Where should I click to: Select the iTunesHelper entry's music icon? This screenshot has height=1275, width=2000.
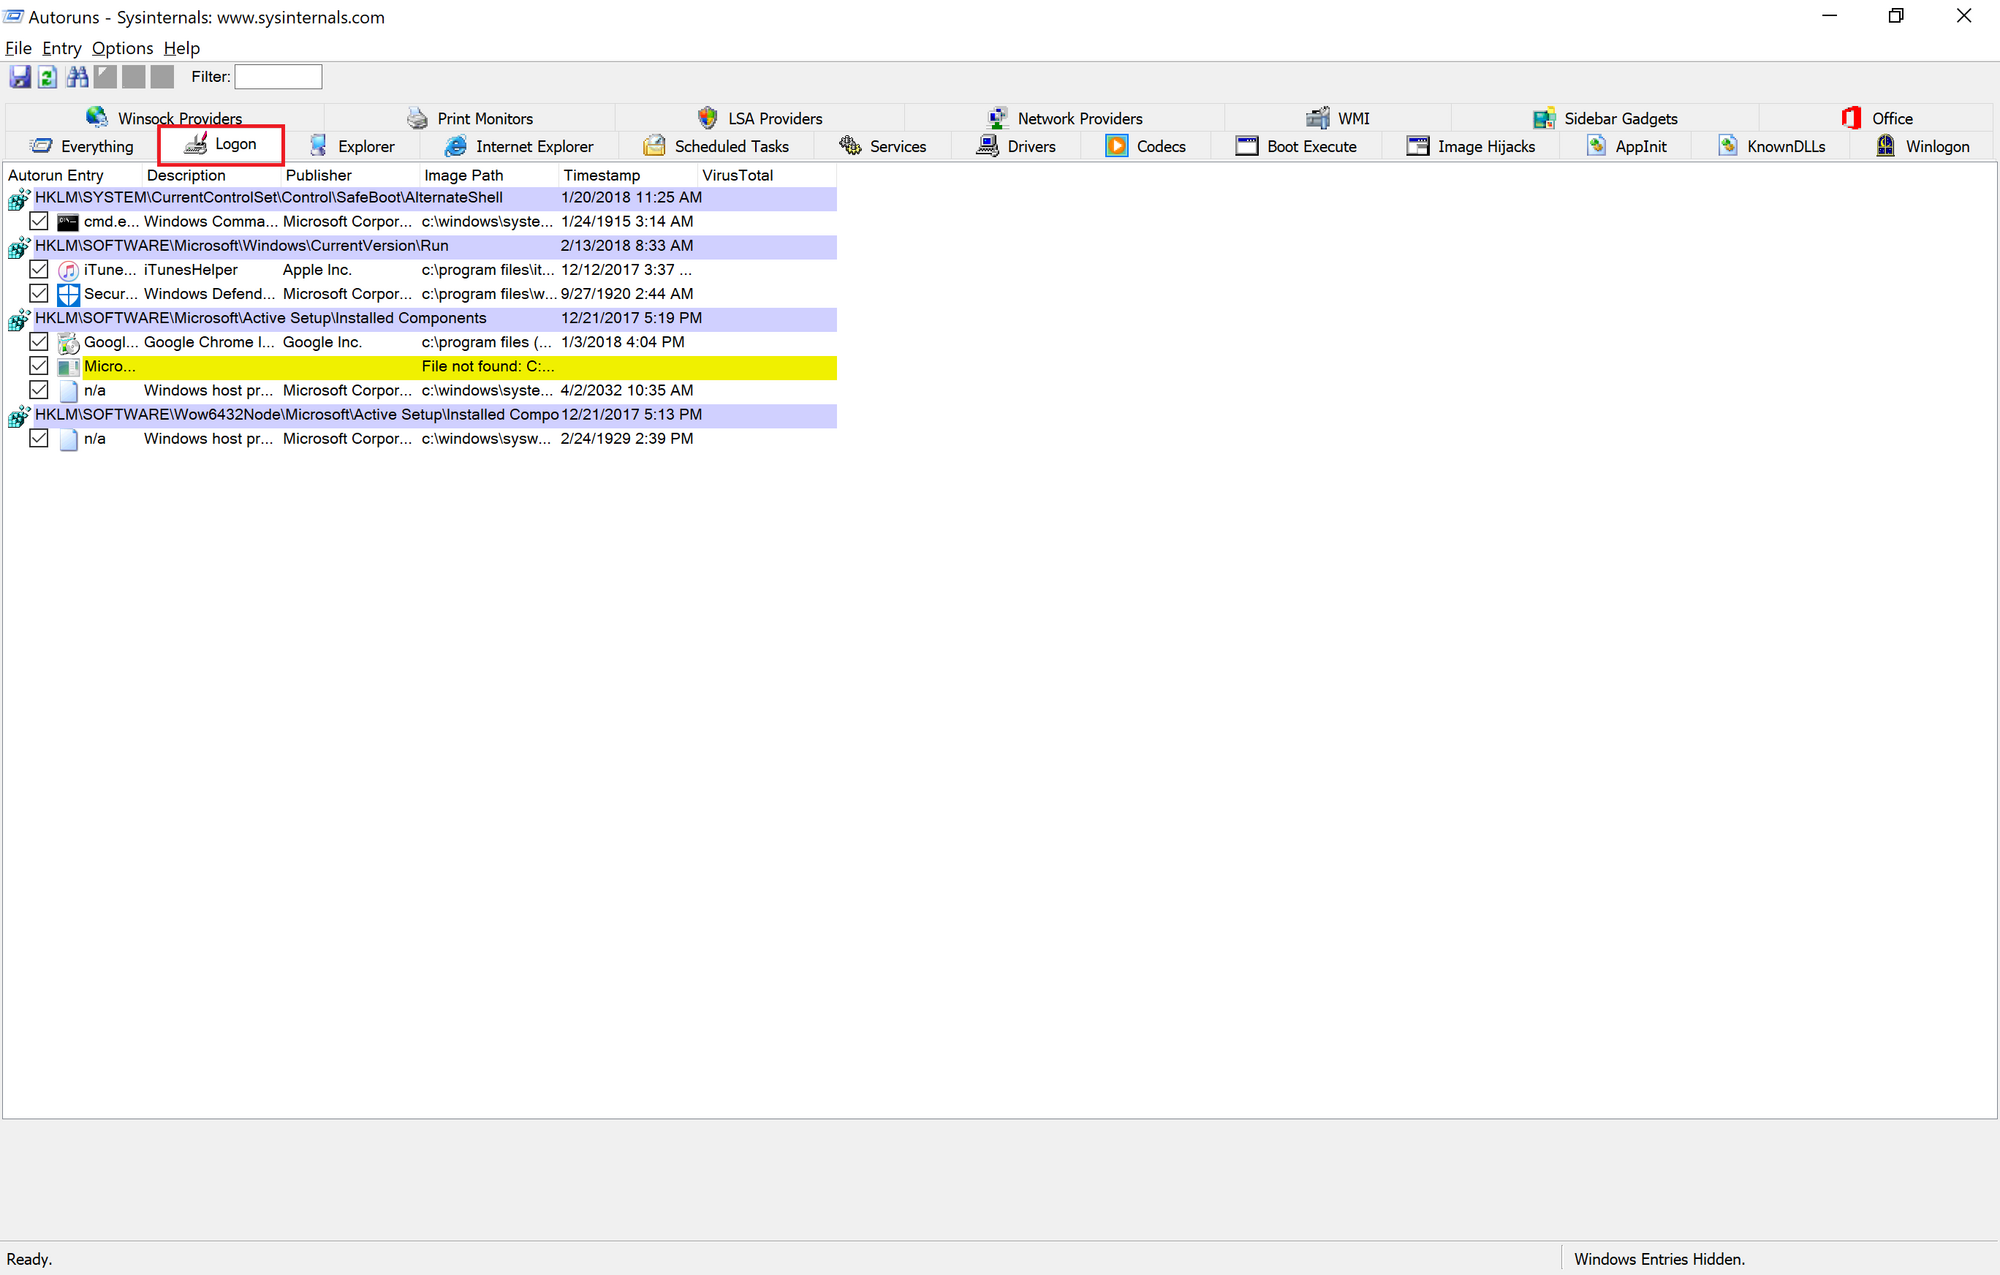point(68,270)
